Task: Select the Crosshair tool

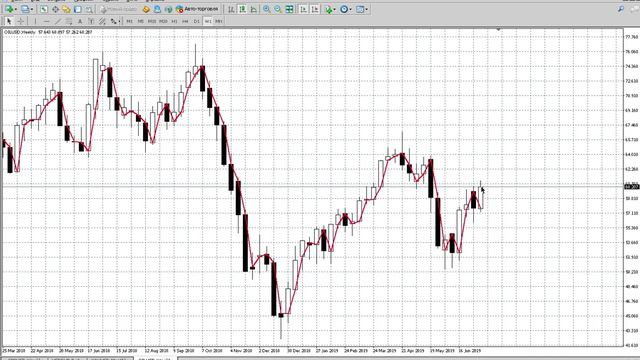Action: coord(20,21)
